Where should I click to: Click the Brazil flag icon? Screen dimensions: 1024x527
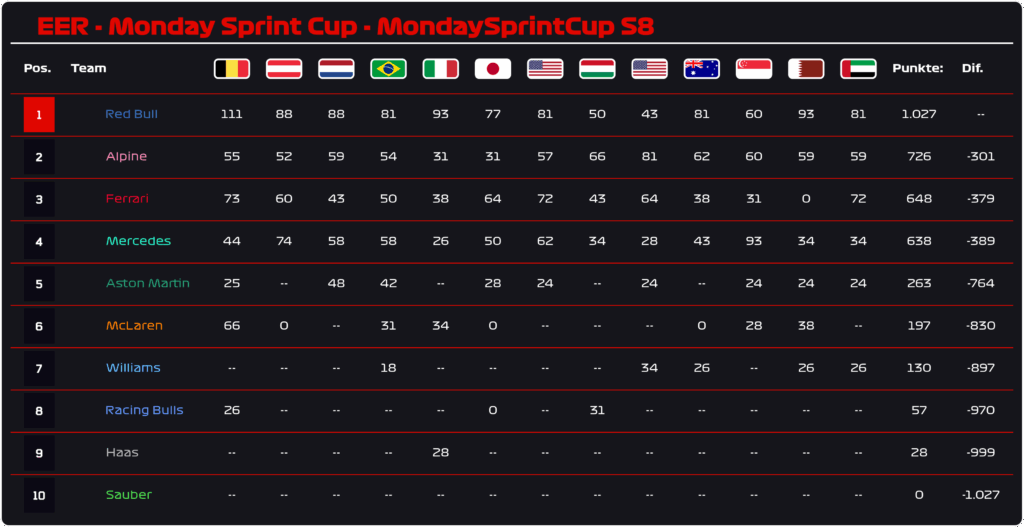pos(389,69)
